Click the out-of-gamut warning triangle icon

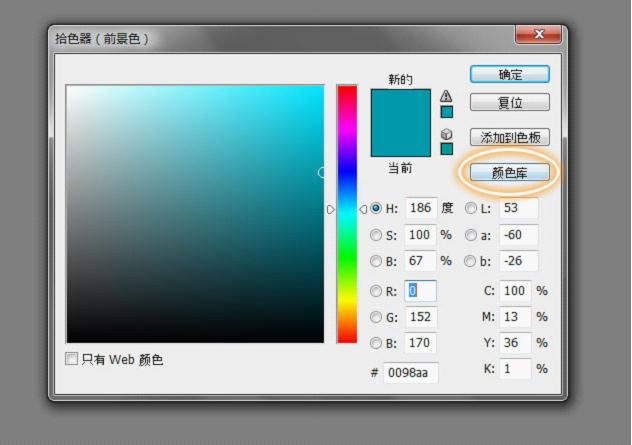(446, 96)
